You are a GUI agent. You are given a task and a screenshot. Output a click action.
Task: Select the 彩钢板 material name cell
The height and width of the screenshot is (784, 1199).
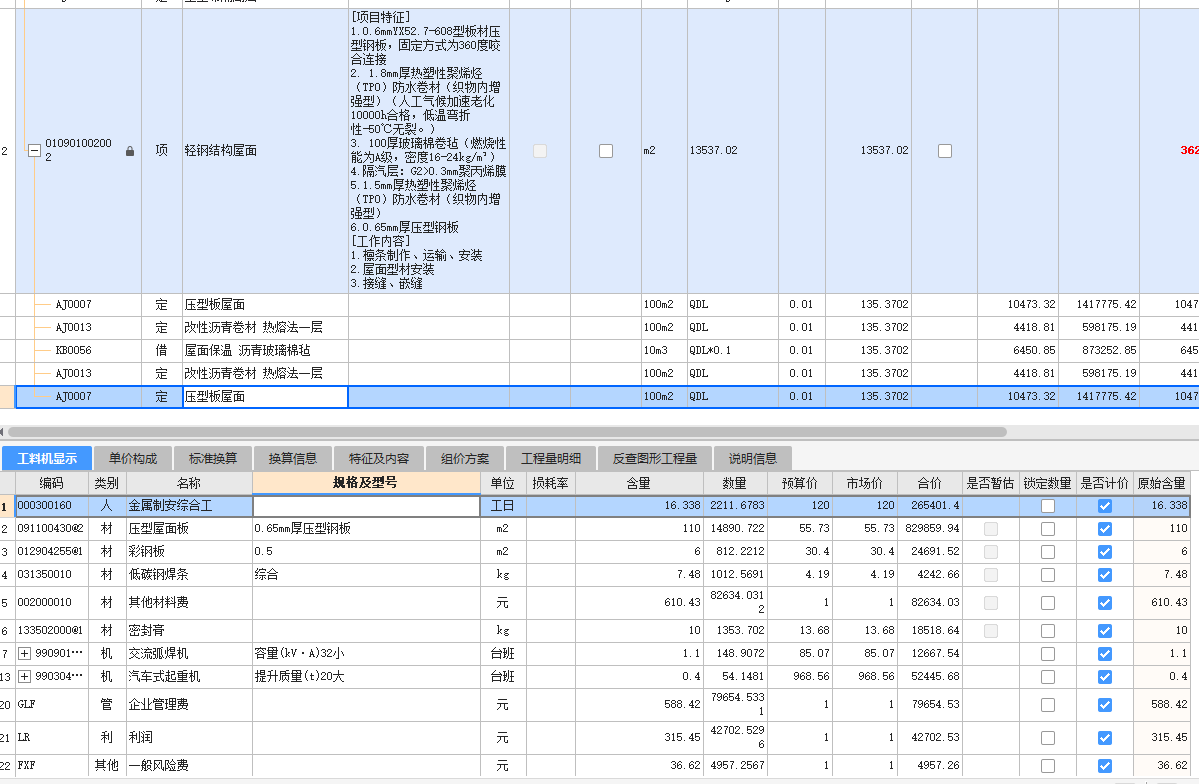[189, 551]
